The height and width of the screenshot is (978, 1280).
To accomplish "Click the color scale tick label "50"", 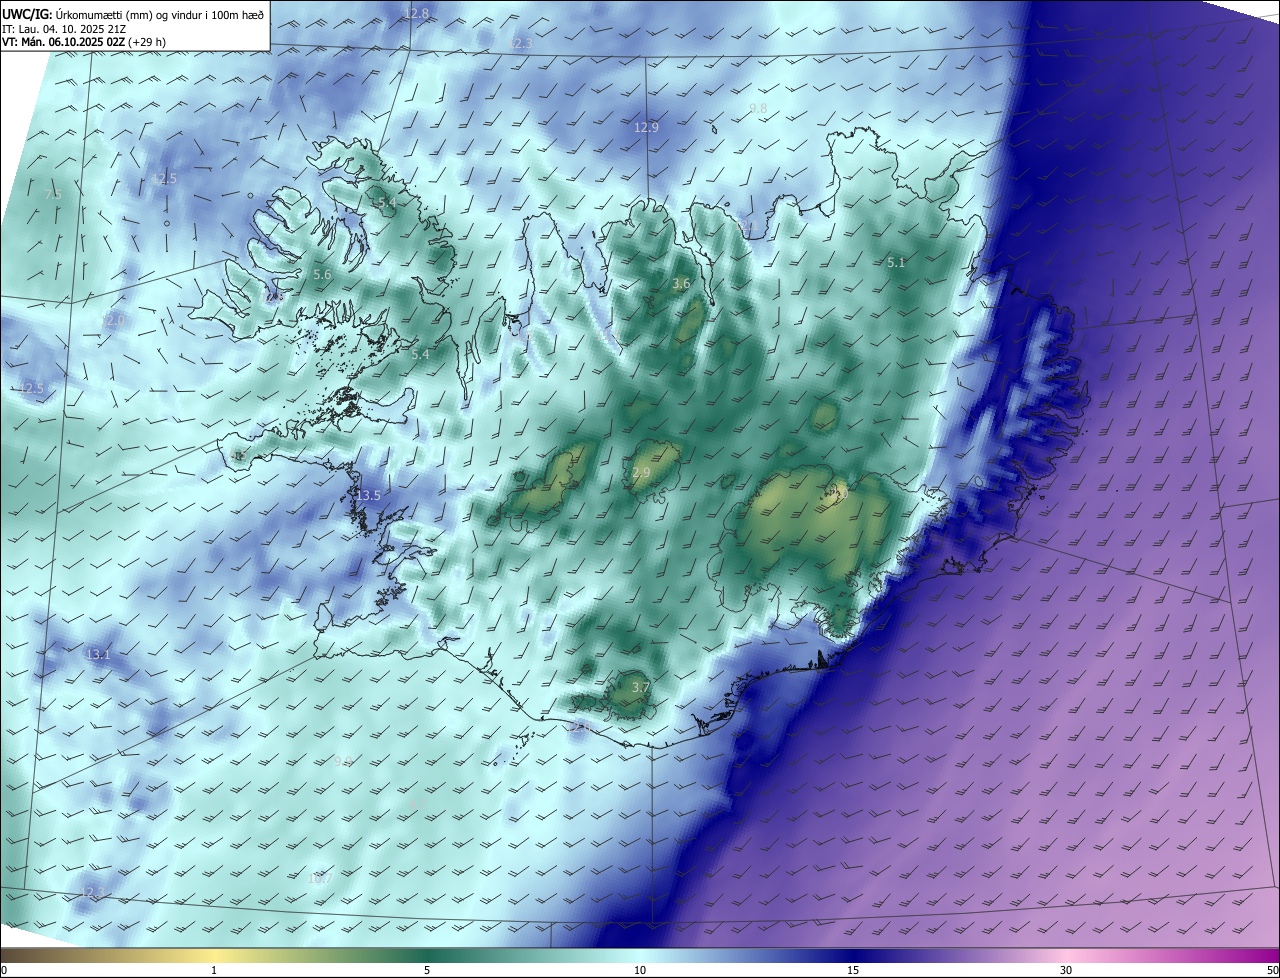I will click(1272, 970).
